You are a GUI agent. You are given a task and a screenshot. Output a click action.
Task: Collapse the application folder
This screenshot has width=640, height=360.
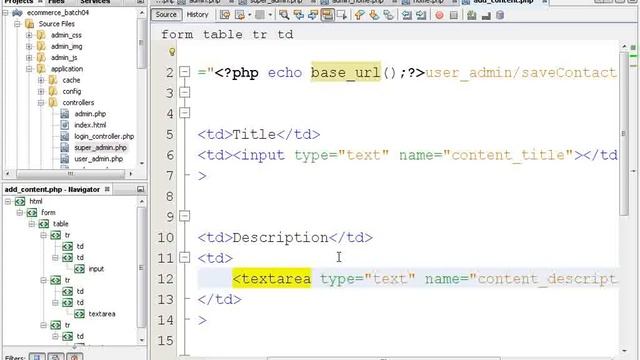coord(29,69)
